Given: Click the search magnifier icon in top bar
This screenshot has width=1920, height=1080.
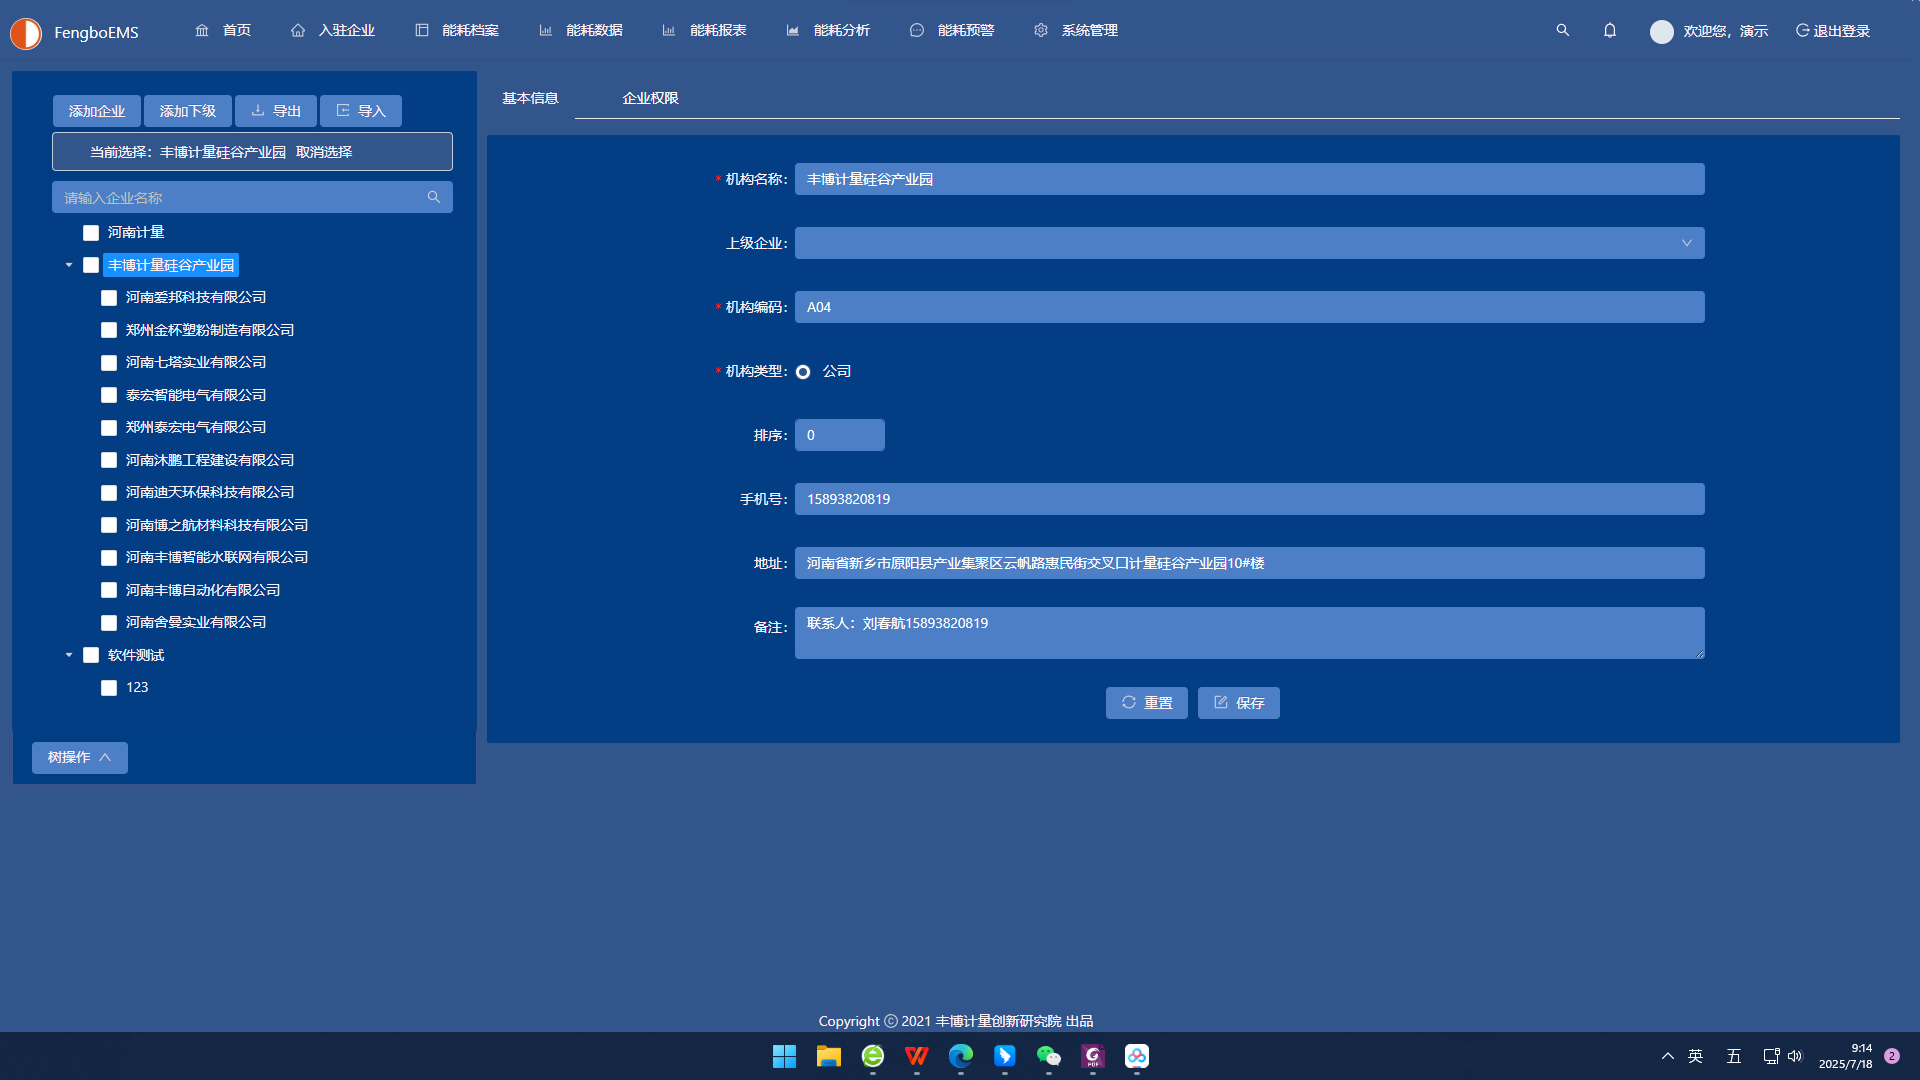Looking at the screenshot, I should (1562, 31).
